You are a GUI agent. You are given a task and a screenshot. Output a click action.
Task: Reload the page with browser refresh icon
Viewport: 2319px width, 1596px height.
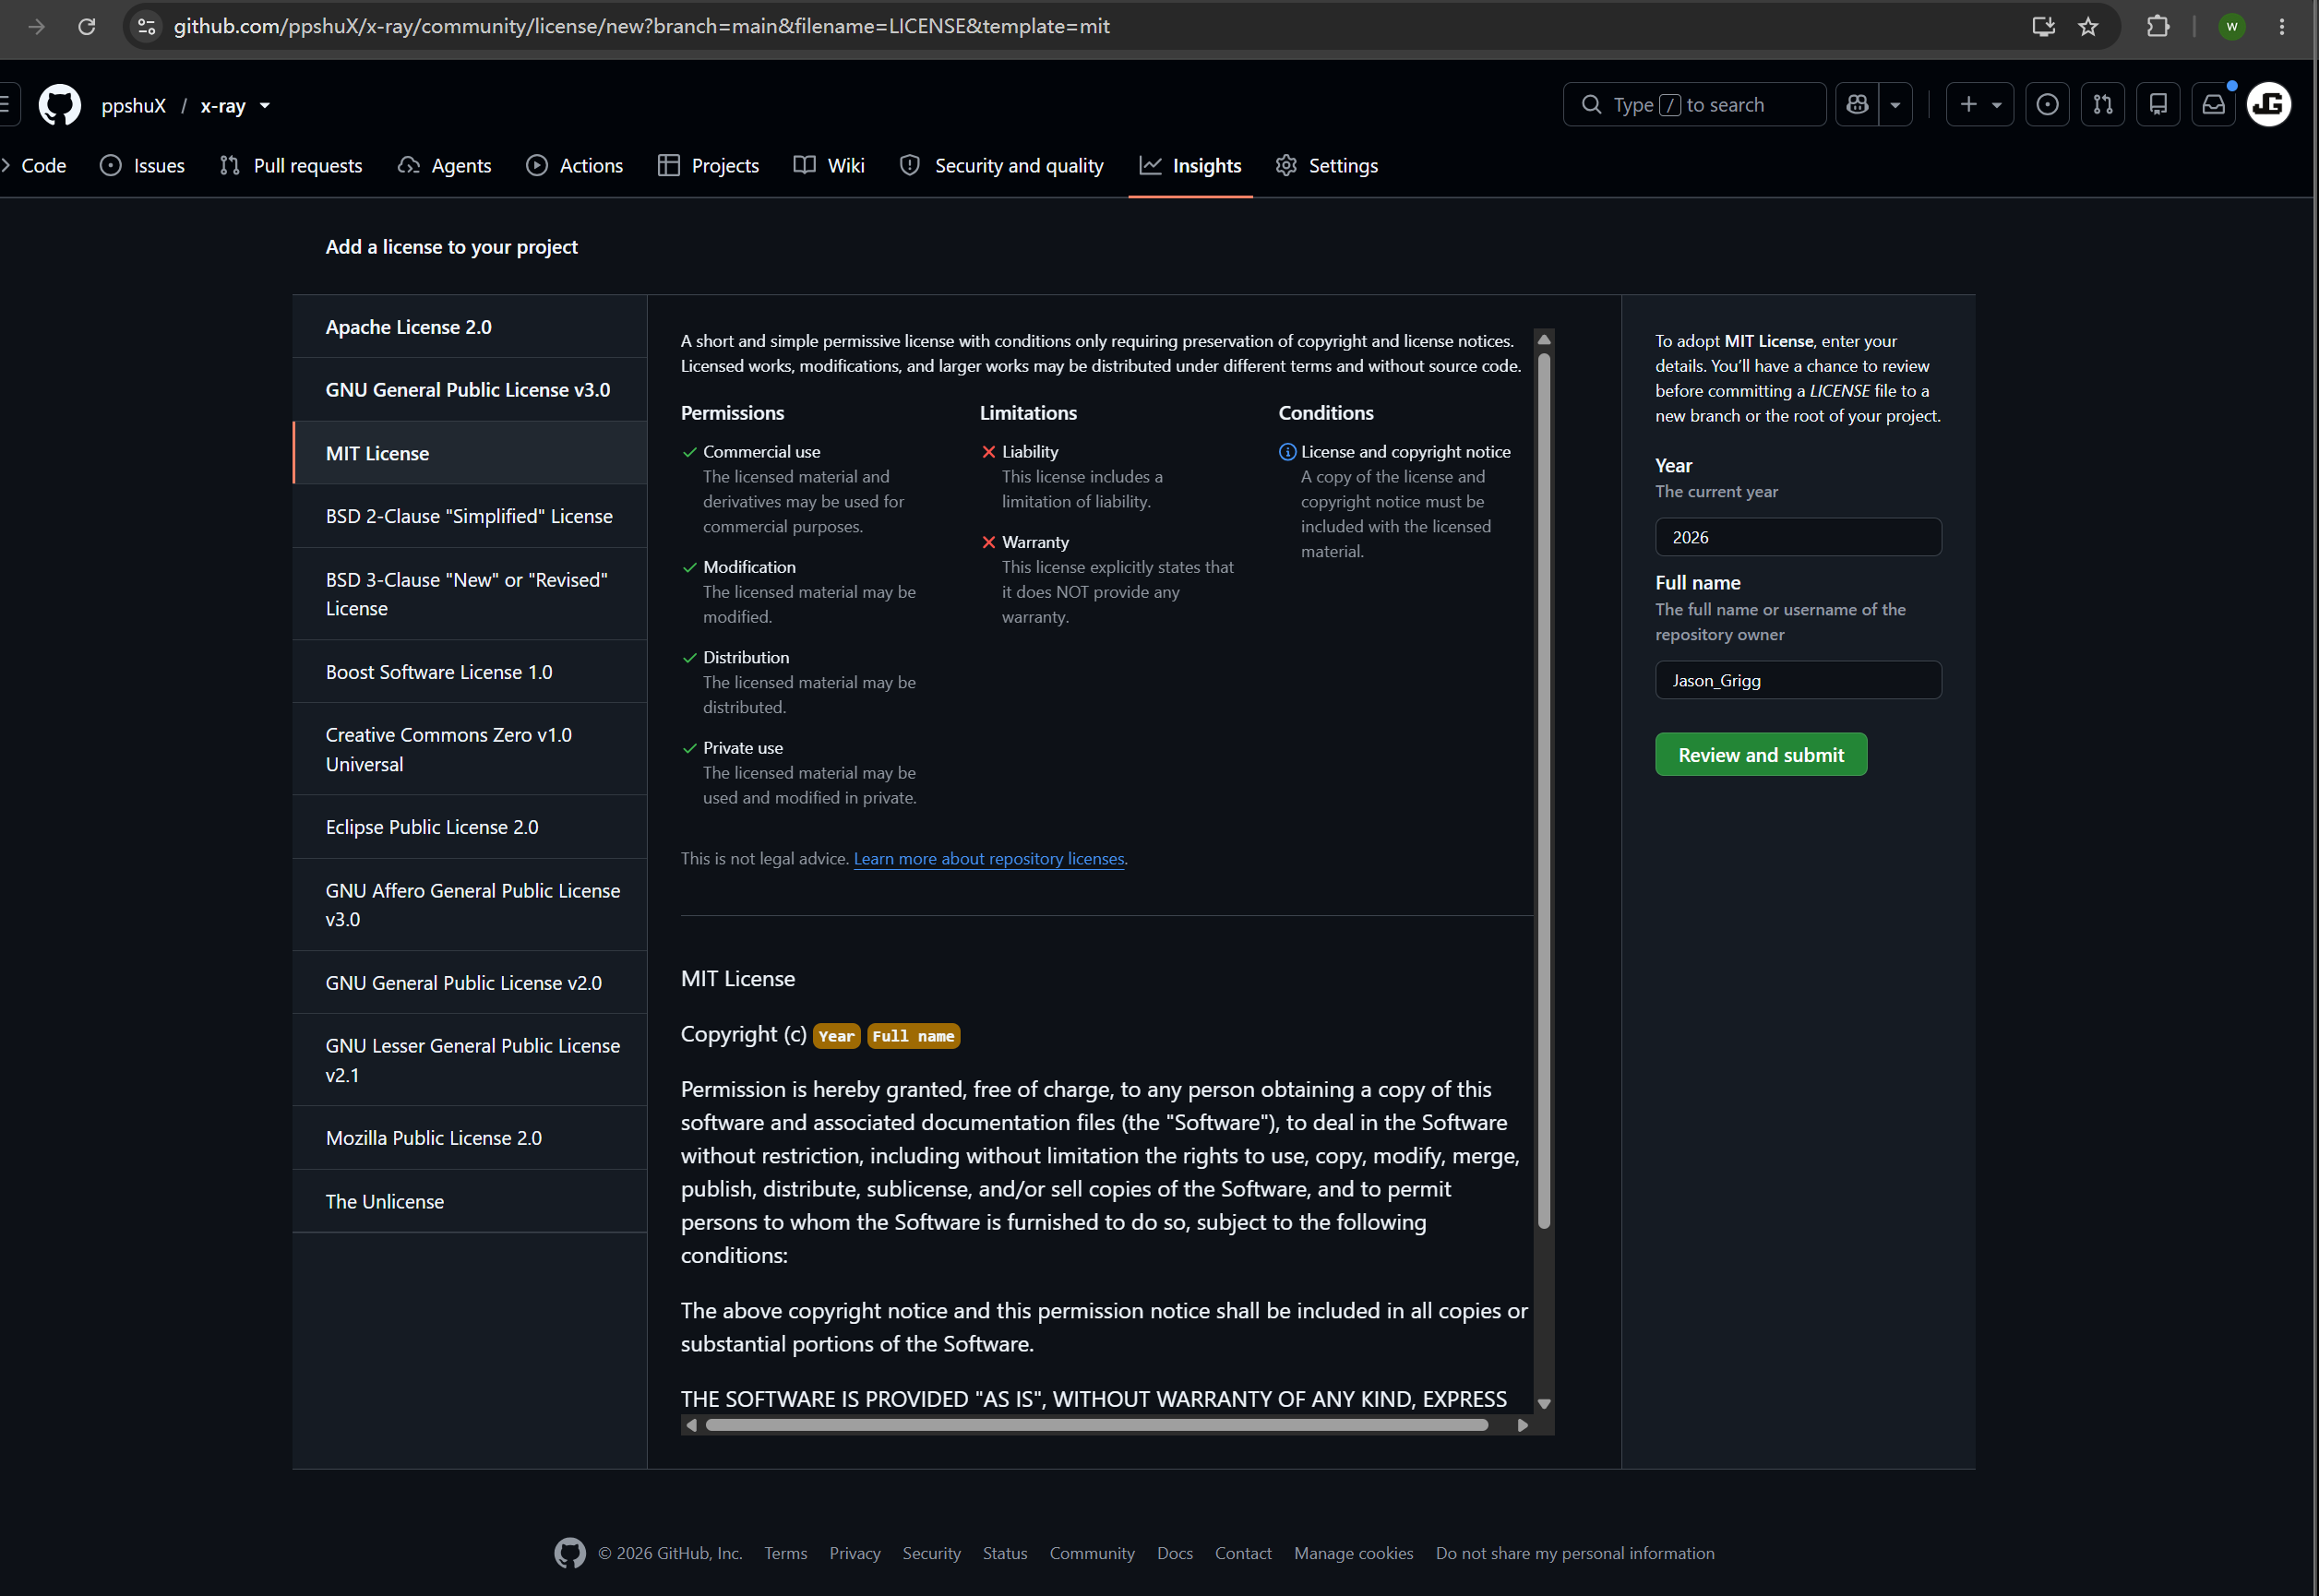[x=87, y=27]
